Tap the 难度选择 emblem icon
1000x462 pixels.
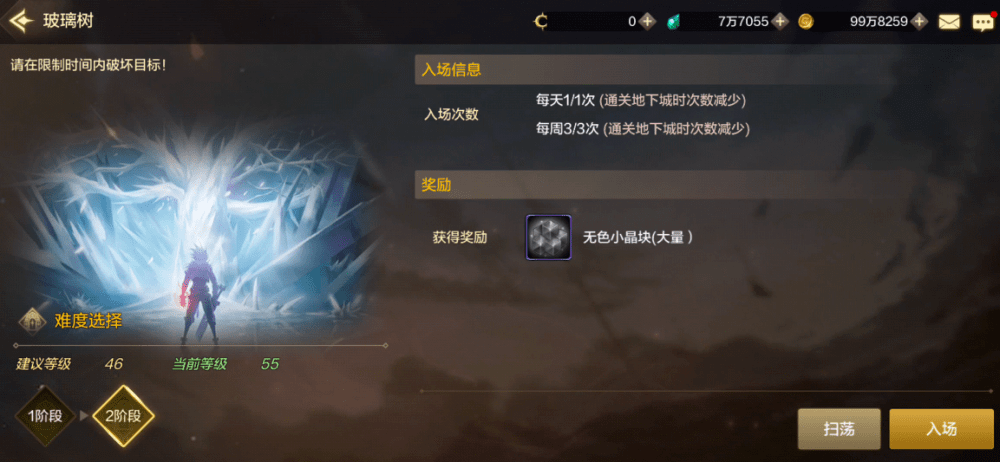tap(32, 321)
